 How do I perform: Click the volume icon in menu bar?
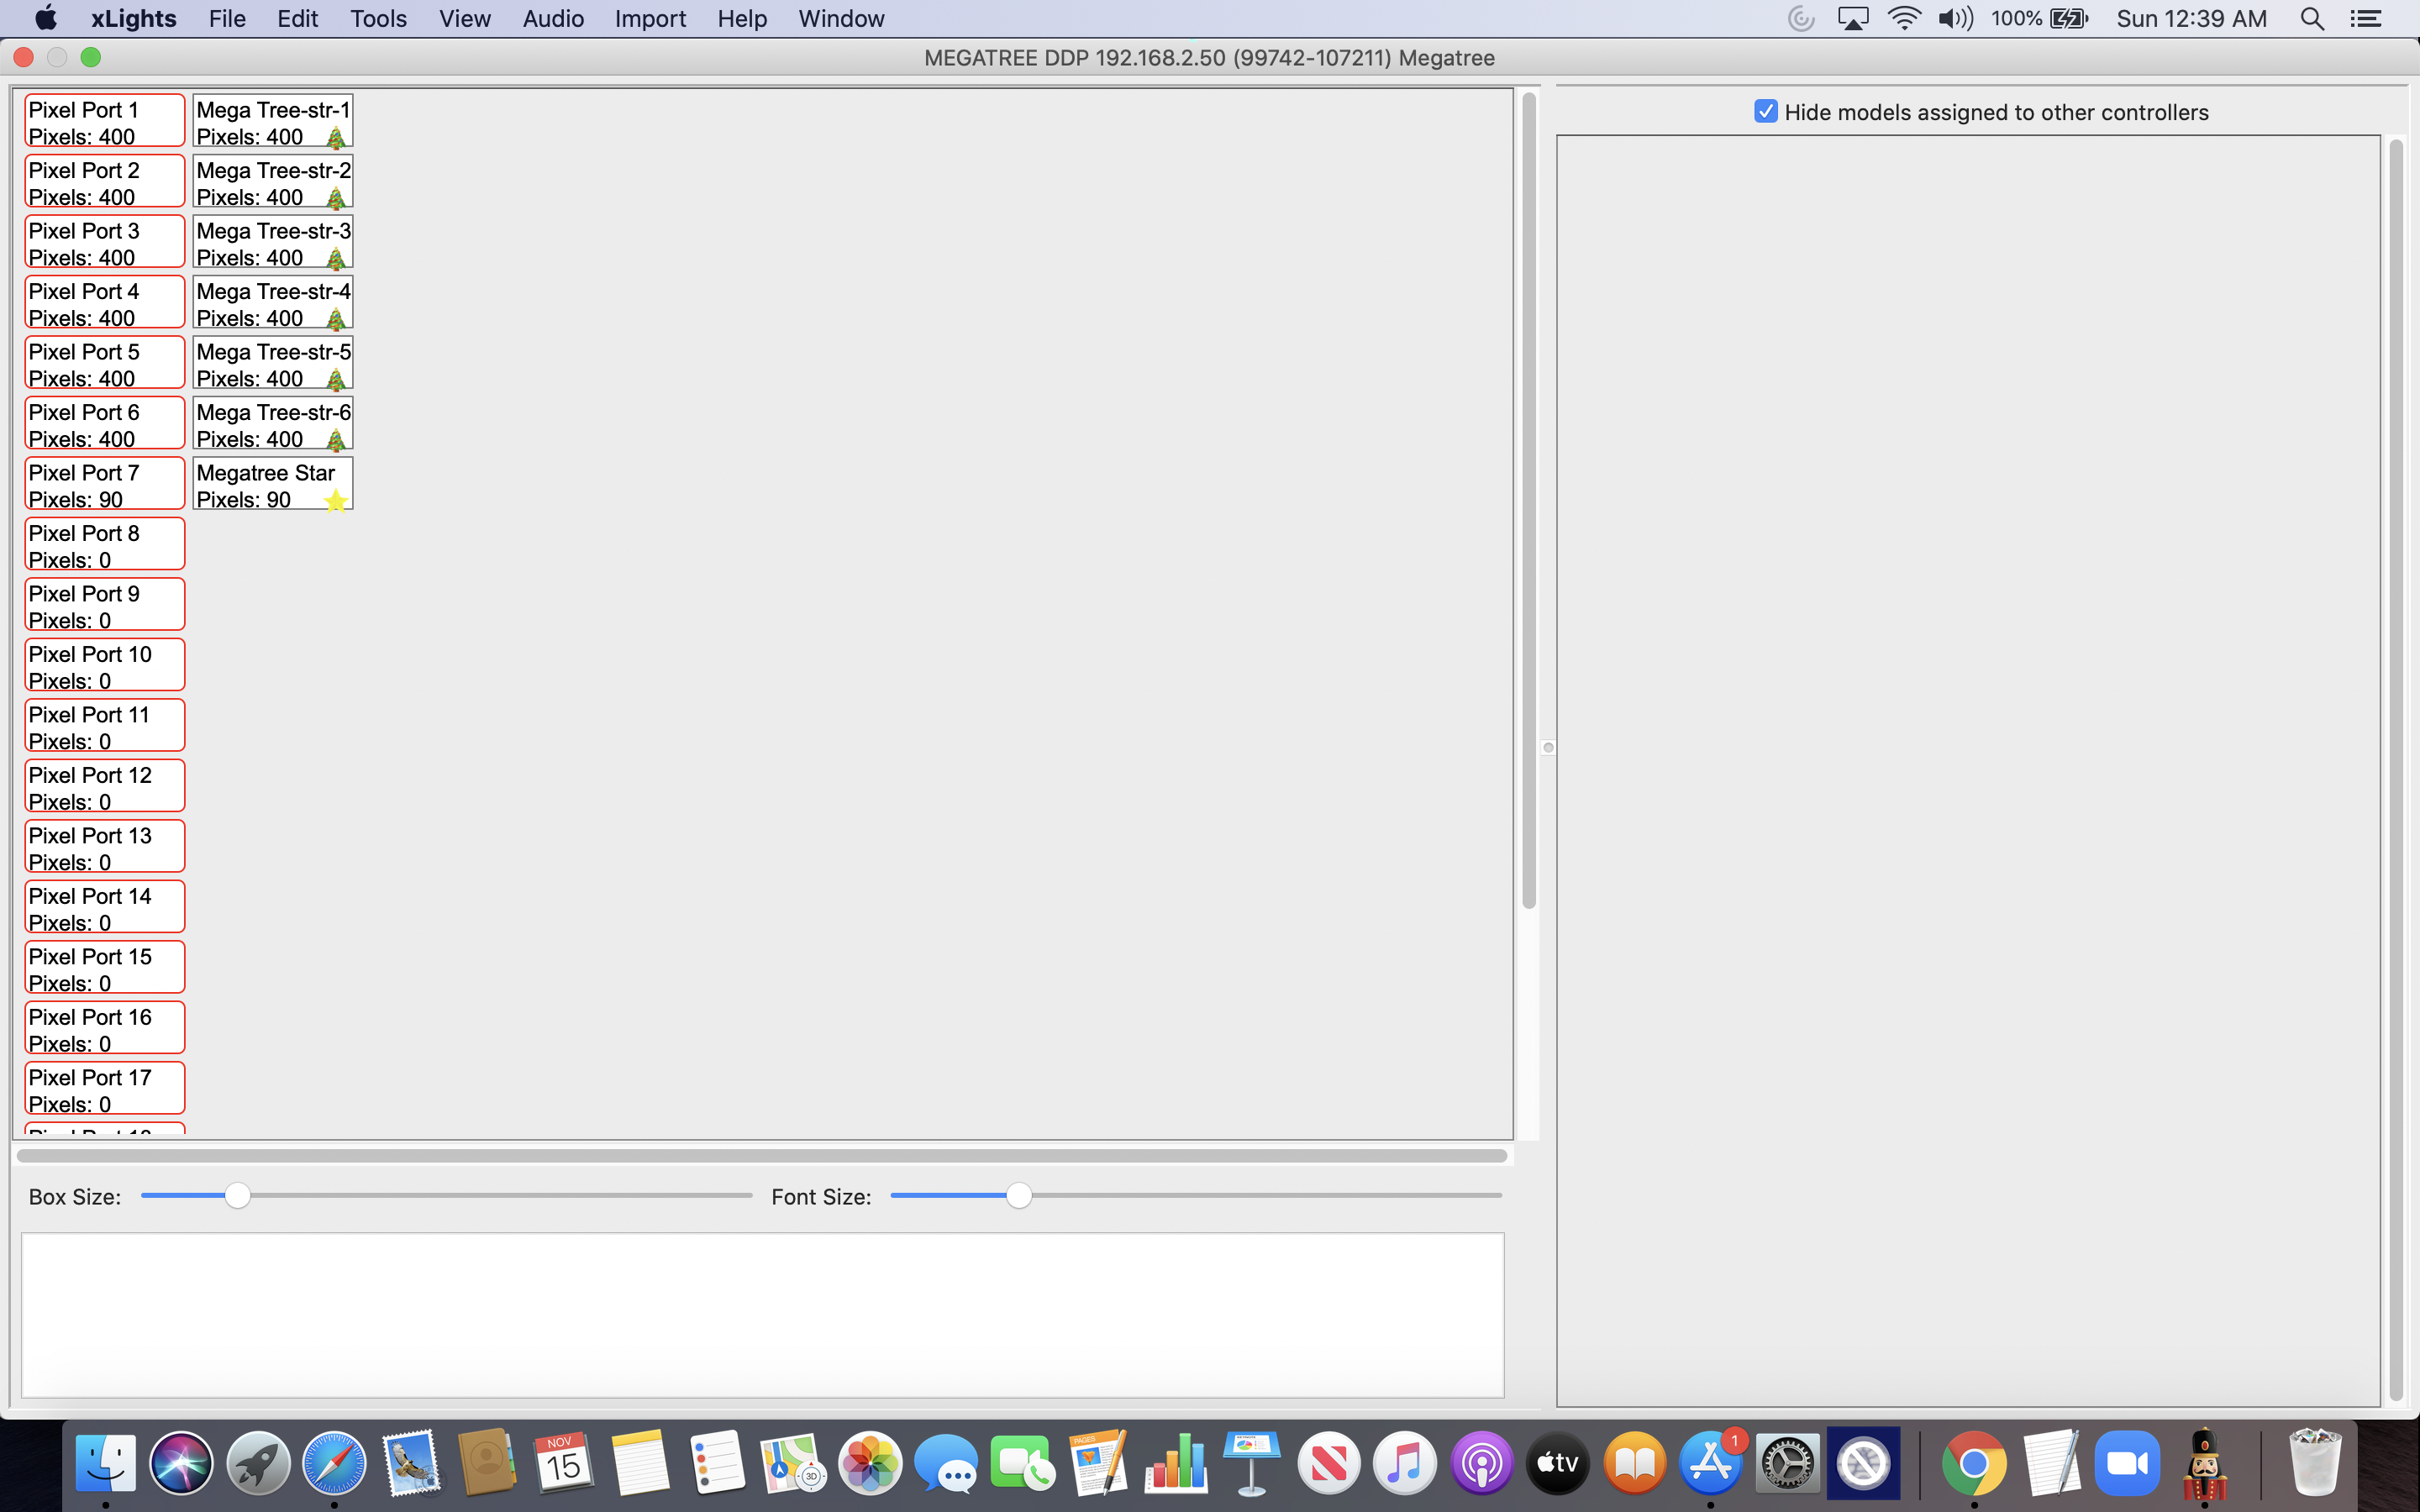[x=1955, y=19]
